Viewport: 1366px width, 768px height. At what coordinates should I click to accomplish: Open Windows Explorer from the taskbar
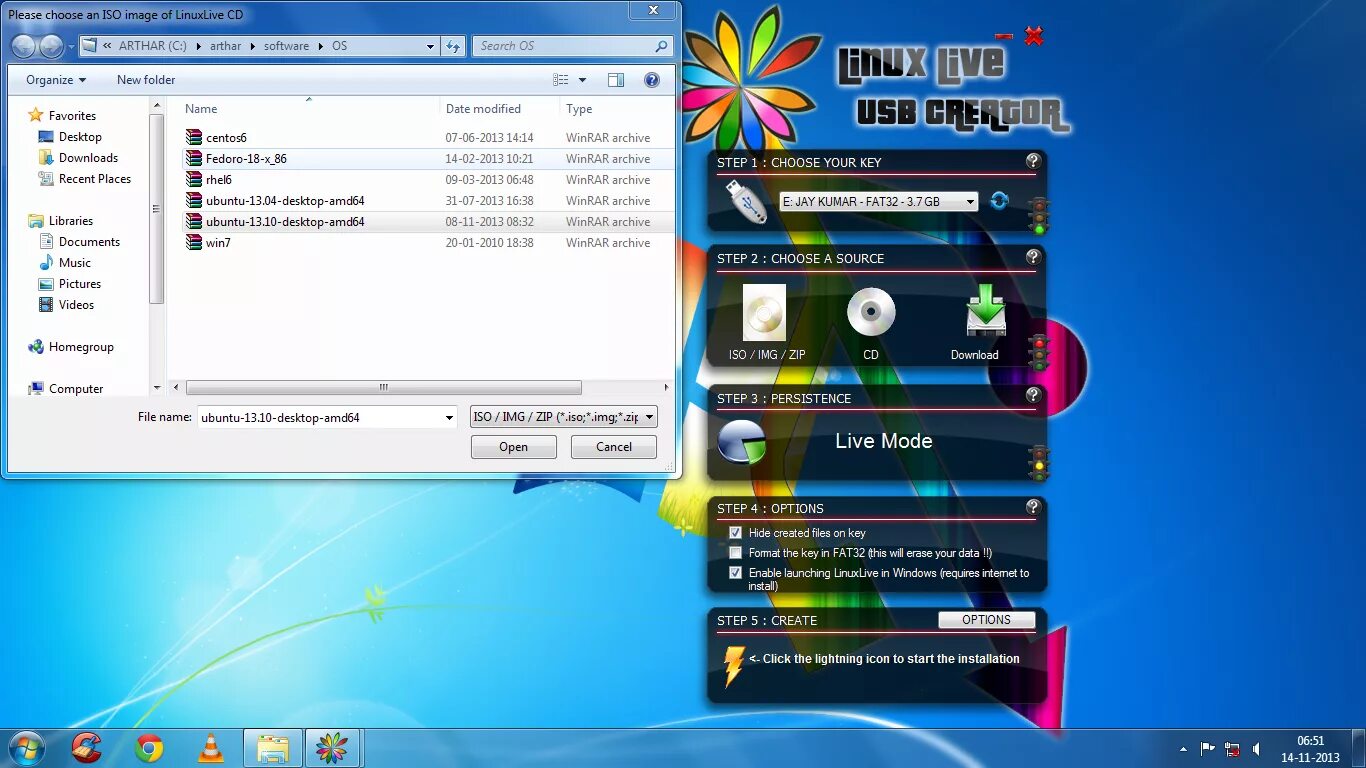(x=273, y=748)
